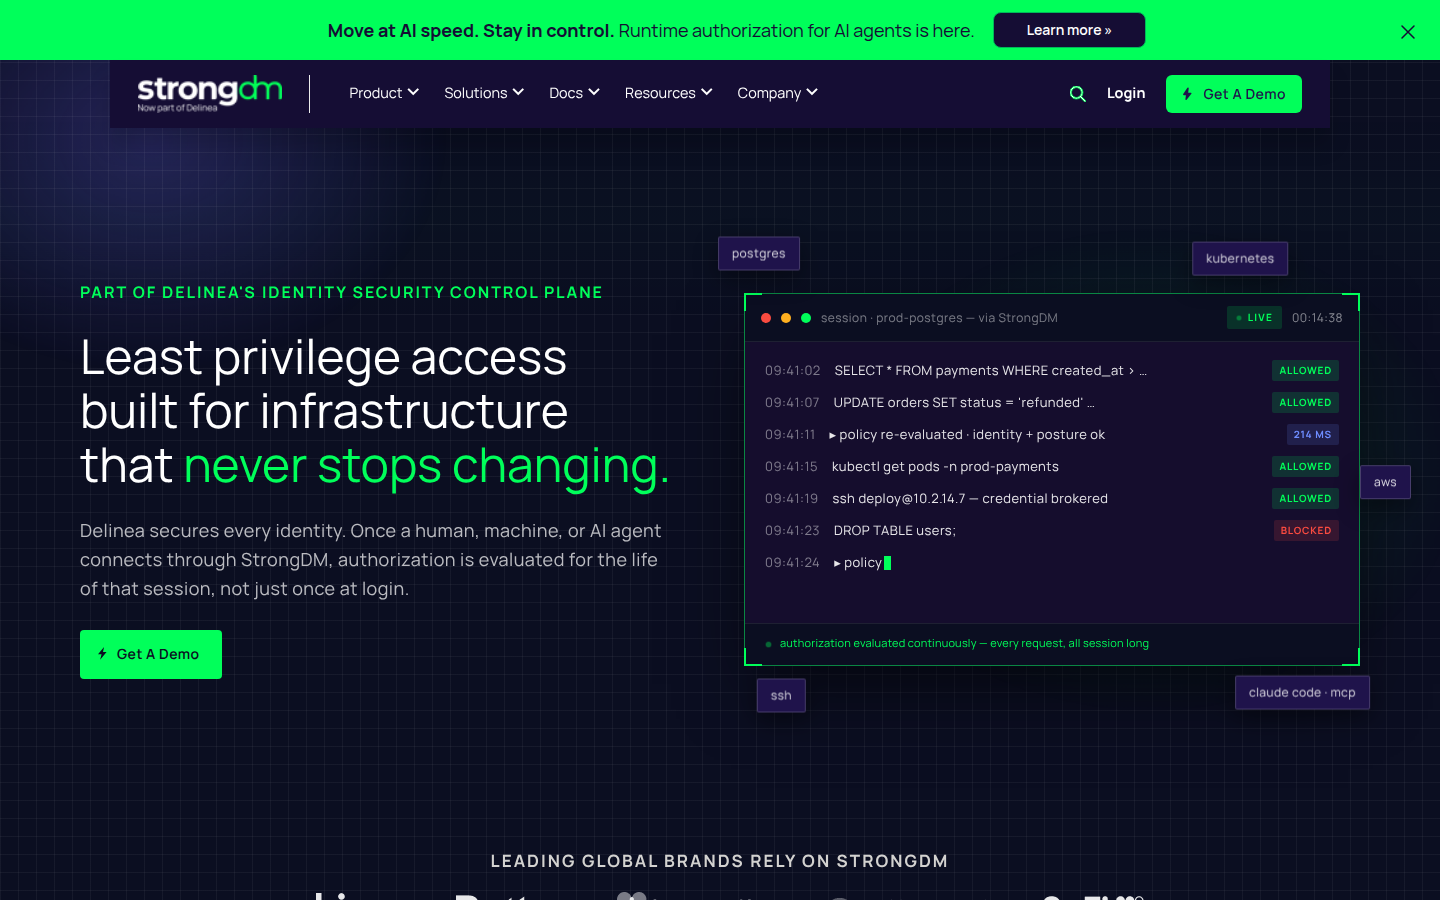Click the orange dot in session window
Viewport: 1440px width, 900px height.
[786, 318]
